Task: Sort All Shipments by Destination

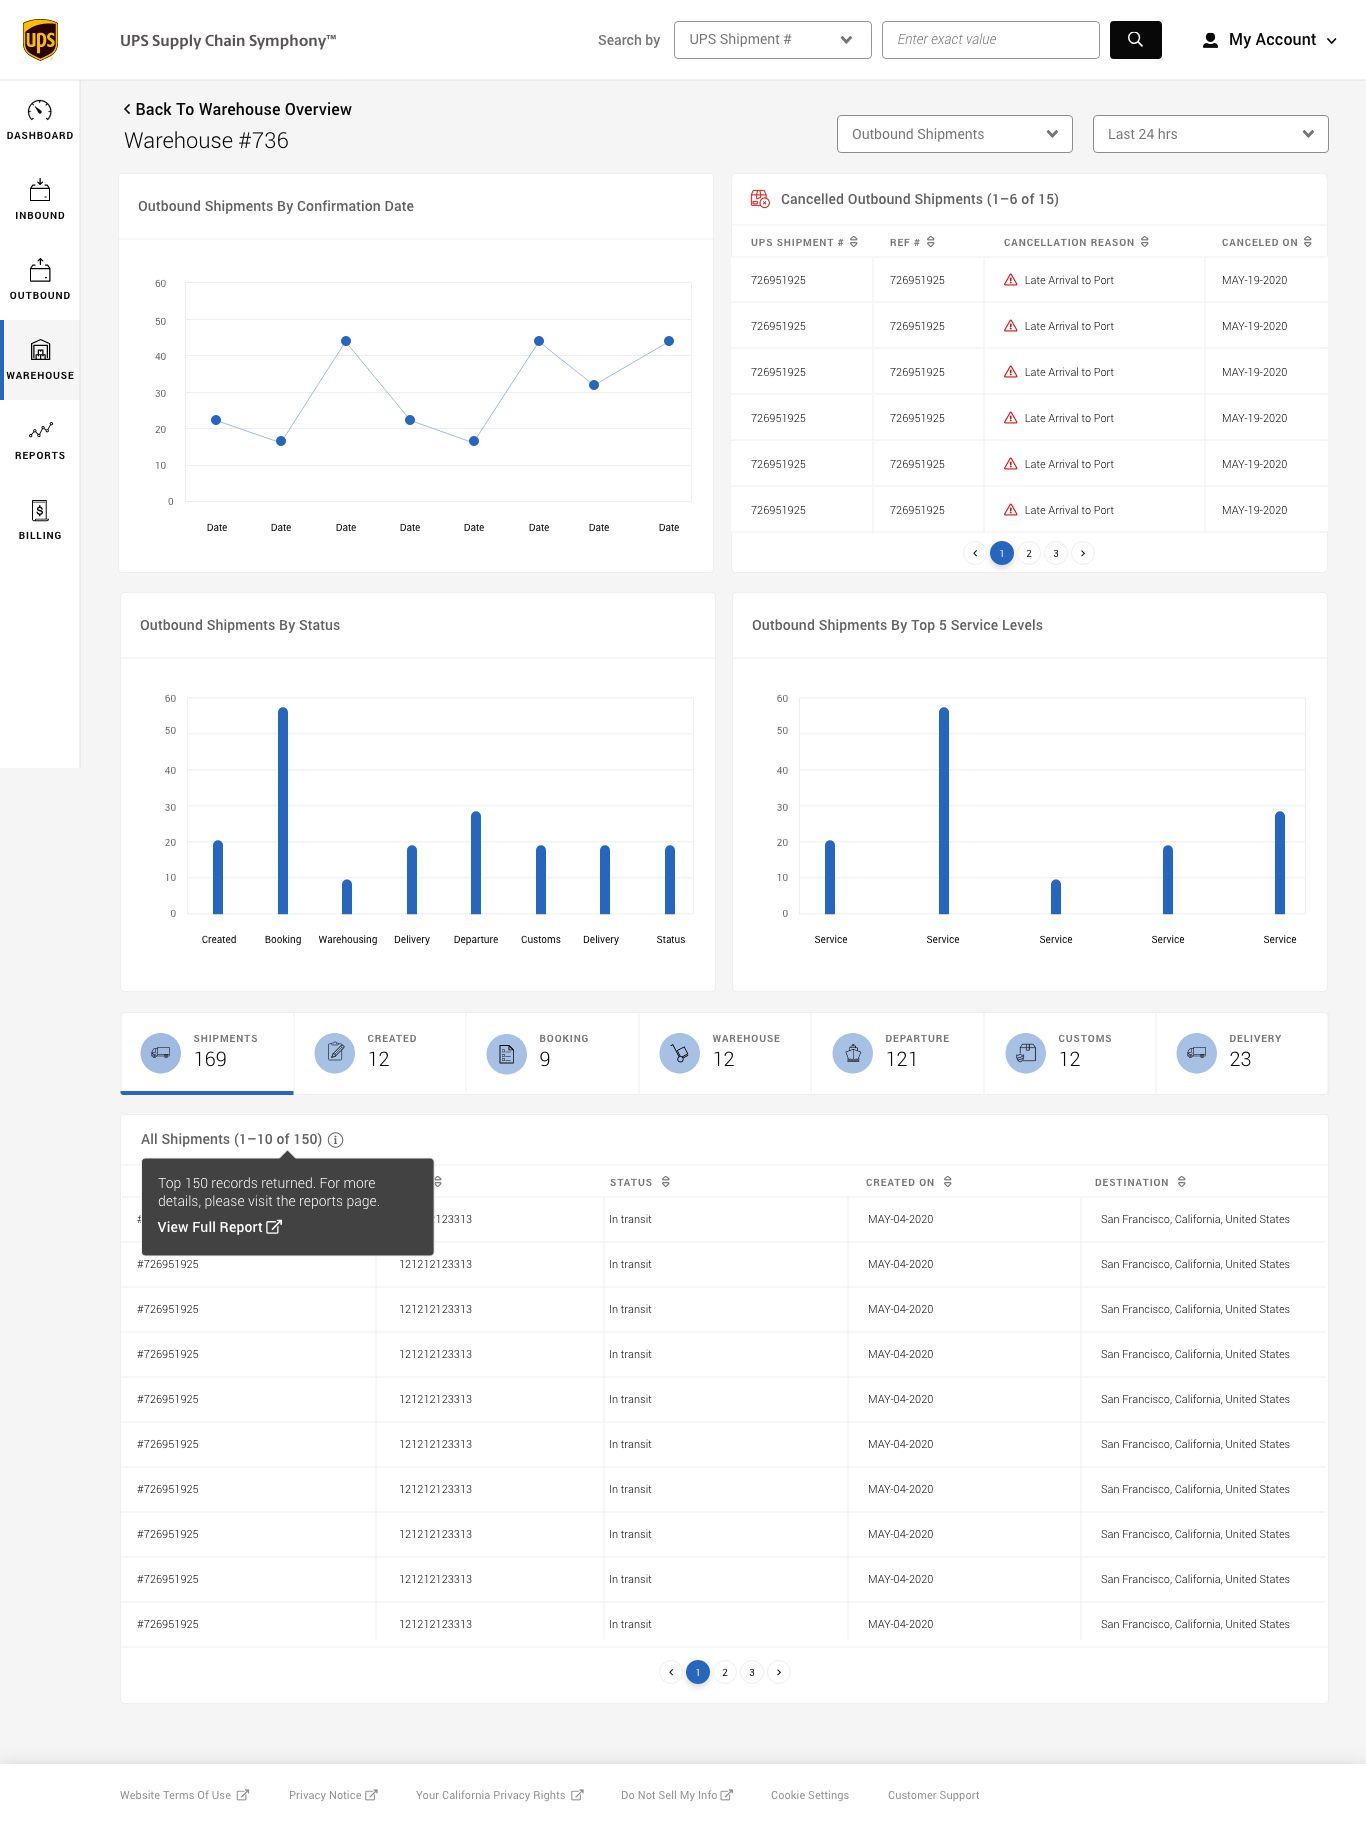Action: [x=1182, y=1182]
